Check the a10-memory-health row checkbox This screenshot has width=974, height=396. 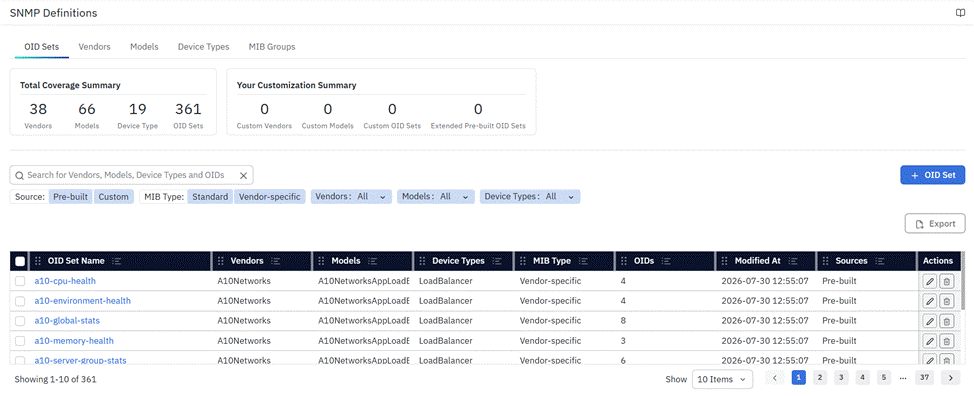tap(20, 341)
